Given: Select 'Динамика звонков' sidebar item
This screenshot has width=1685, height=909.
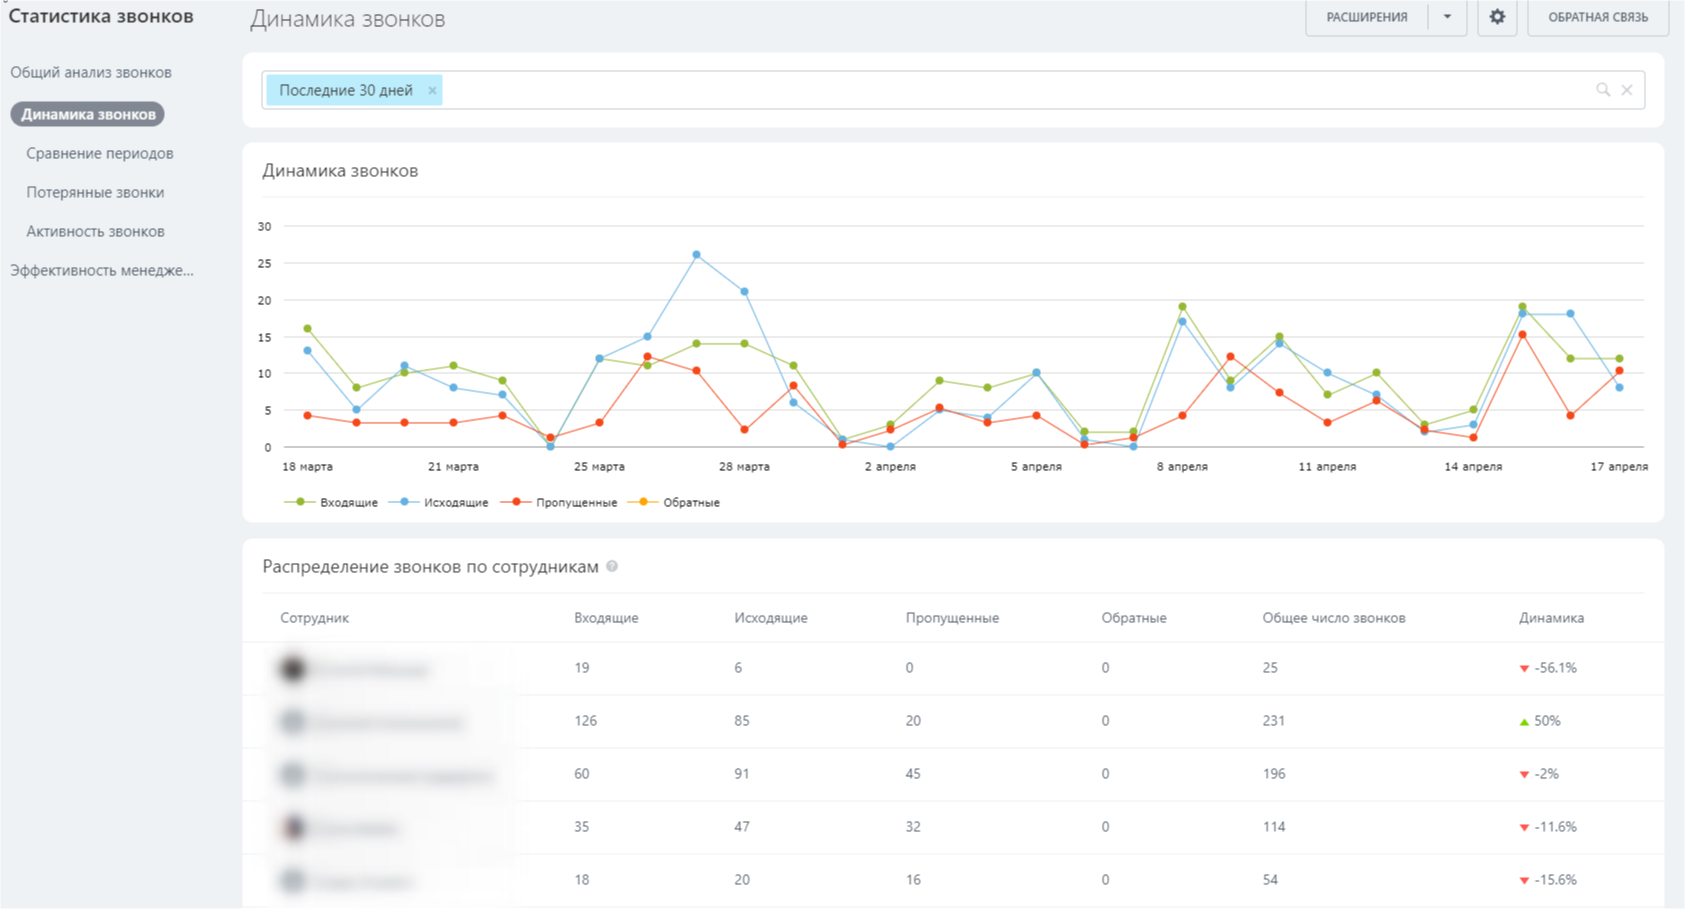Looking at the screenshot, I should pyautogui.click(x=88, y=114).
